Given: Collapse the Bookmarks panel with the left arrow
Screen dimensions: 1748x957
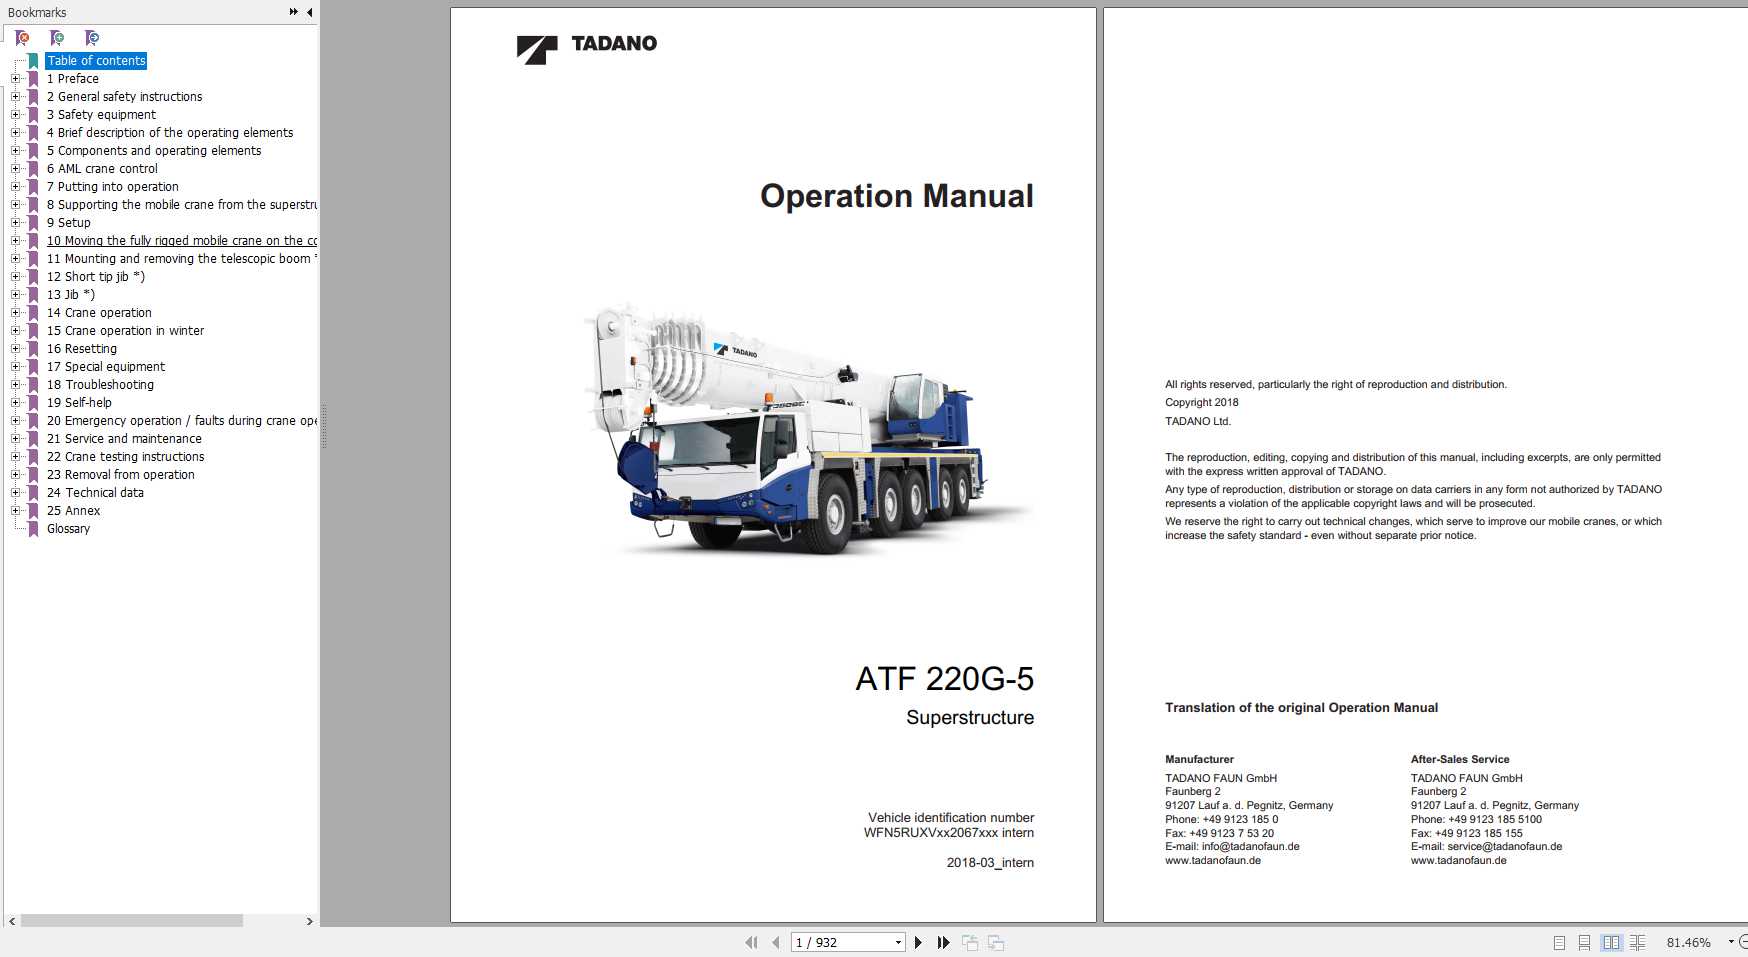Looking at the screenshot, I should pyautogui.click(x=309, y=12).
